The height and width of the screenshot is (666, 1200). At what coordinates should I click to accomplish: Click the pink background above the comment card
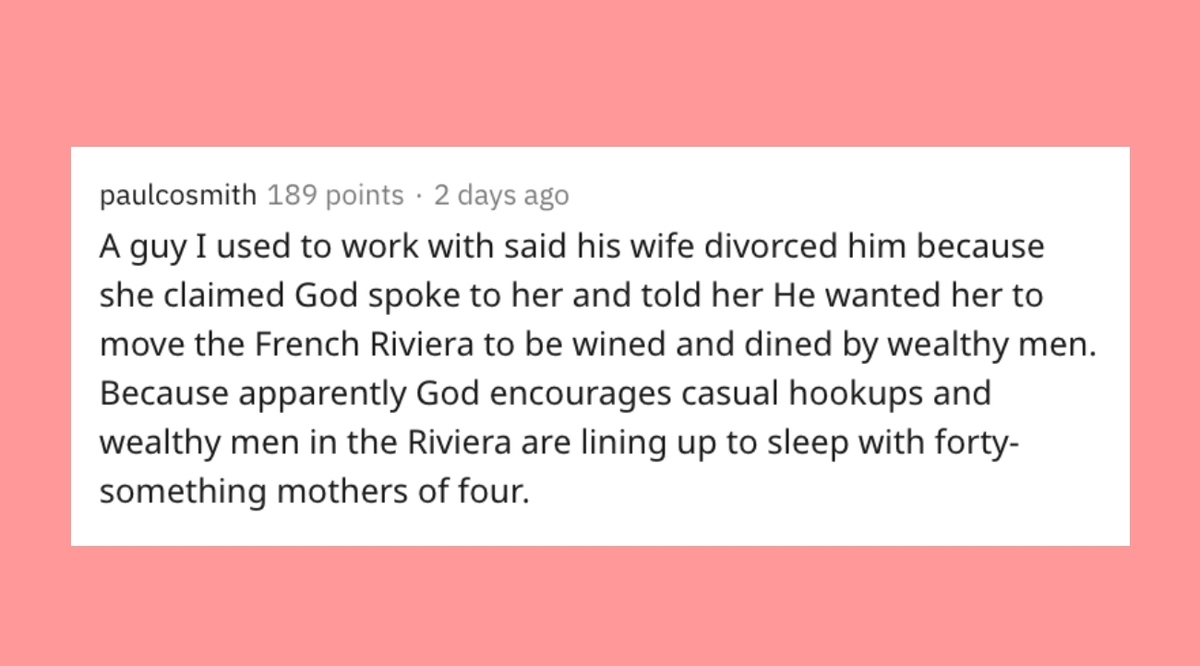[600, 72]
